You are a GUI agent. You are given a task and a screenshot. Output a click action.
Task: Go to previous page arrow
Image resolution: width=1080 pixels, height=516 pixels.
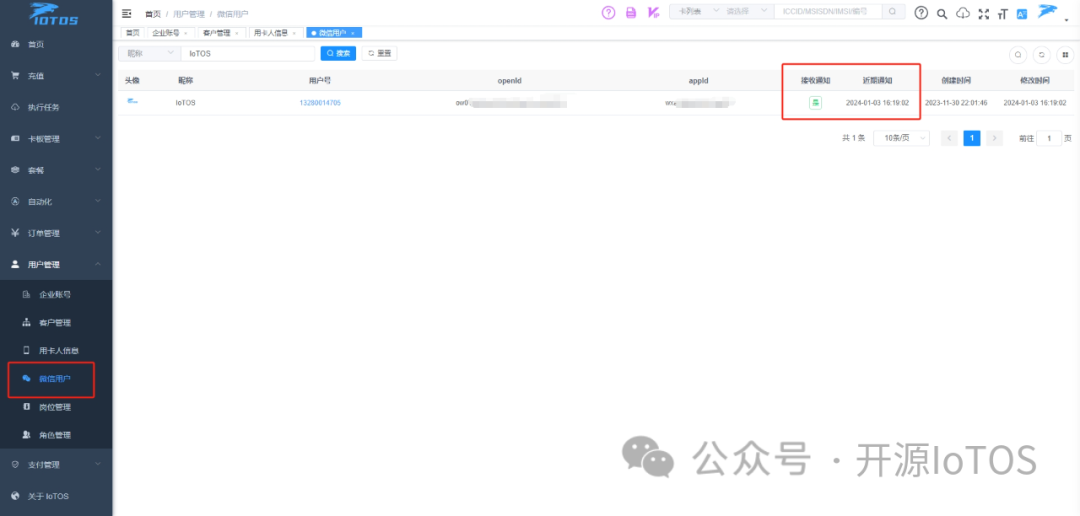(x=949, y=138)
